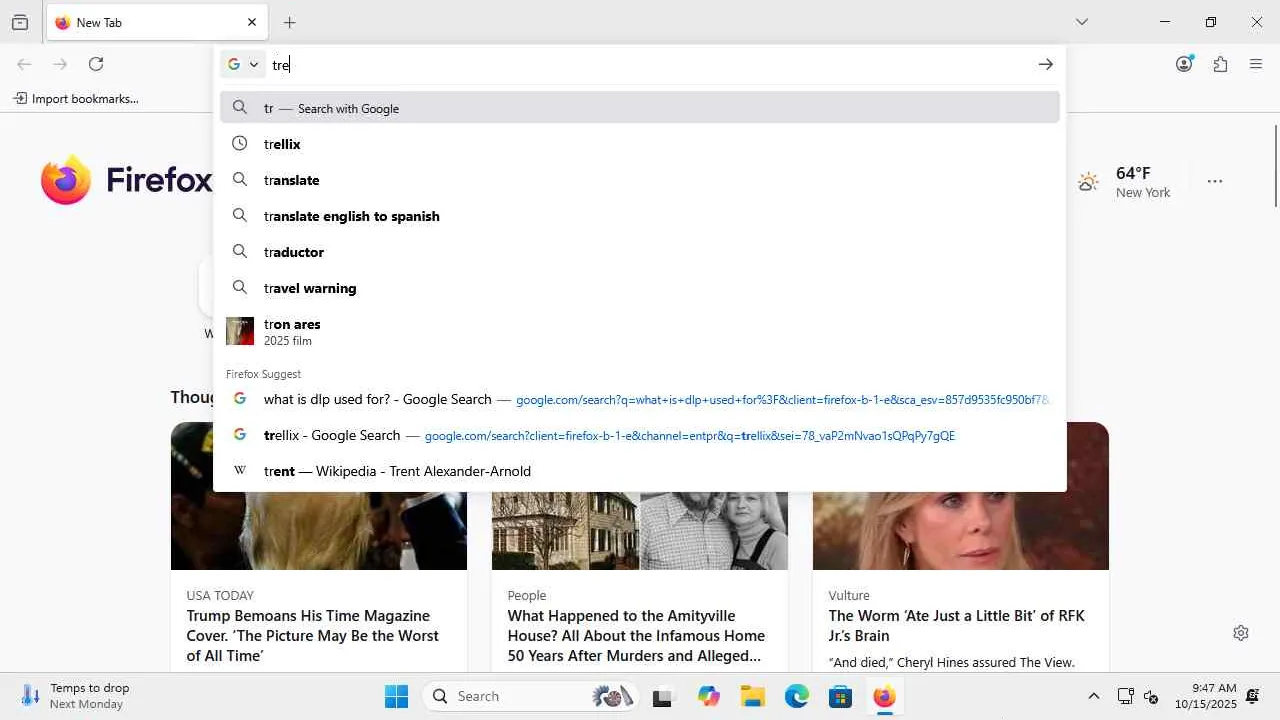Show hidden system tray icons
Screen dimensions: 1280x720
(x=1093, y=696)
